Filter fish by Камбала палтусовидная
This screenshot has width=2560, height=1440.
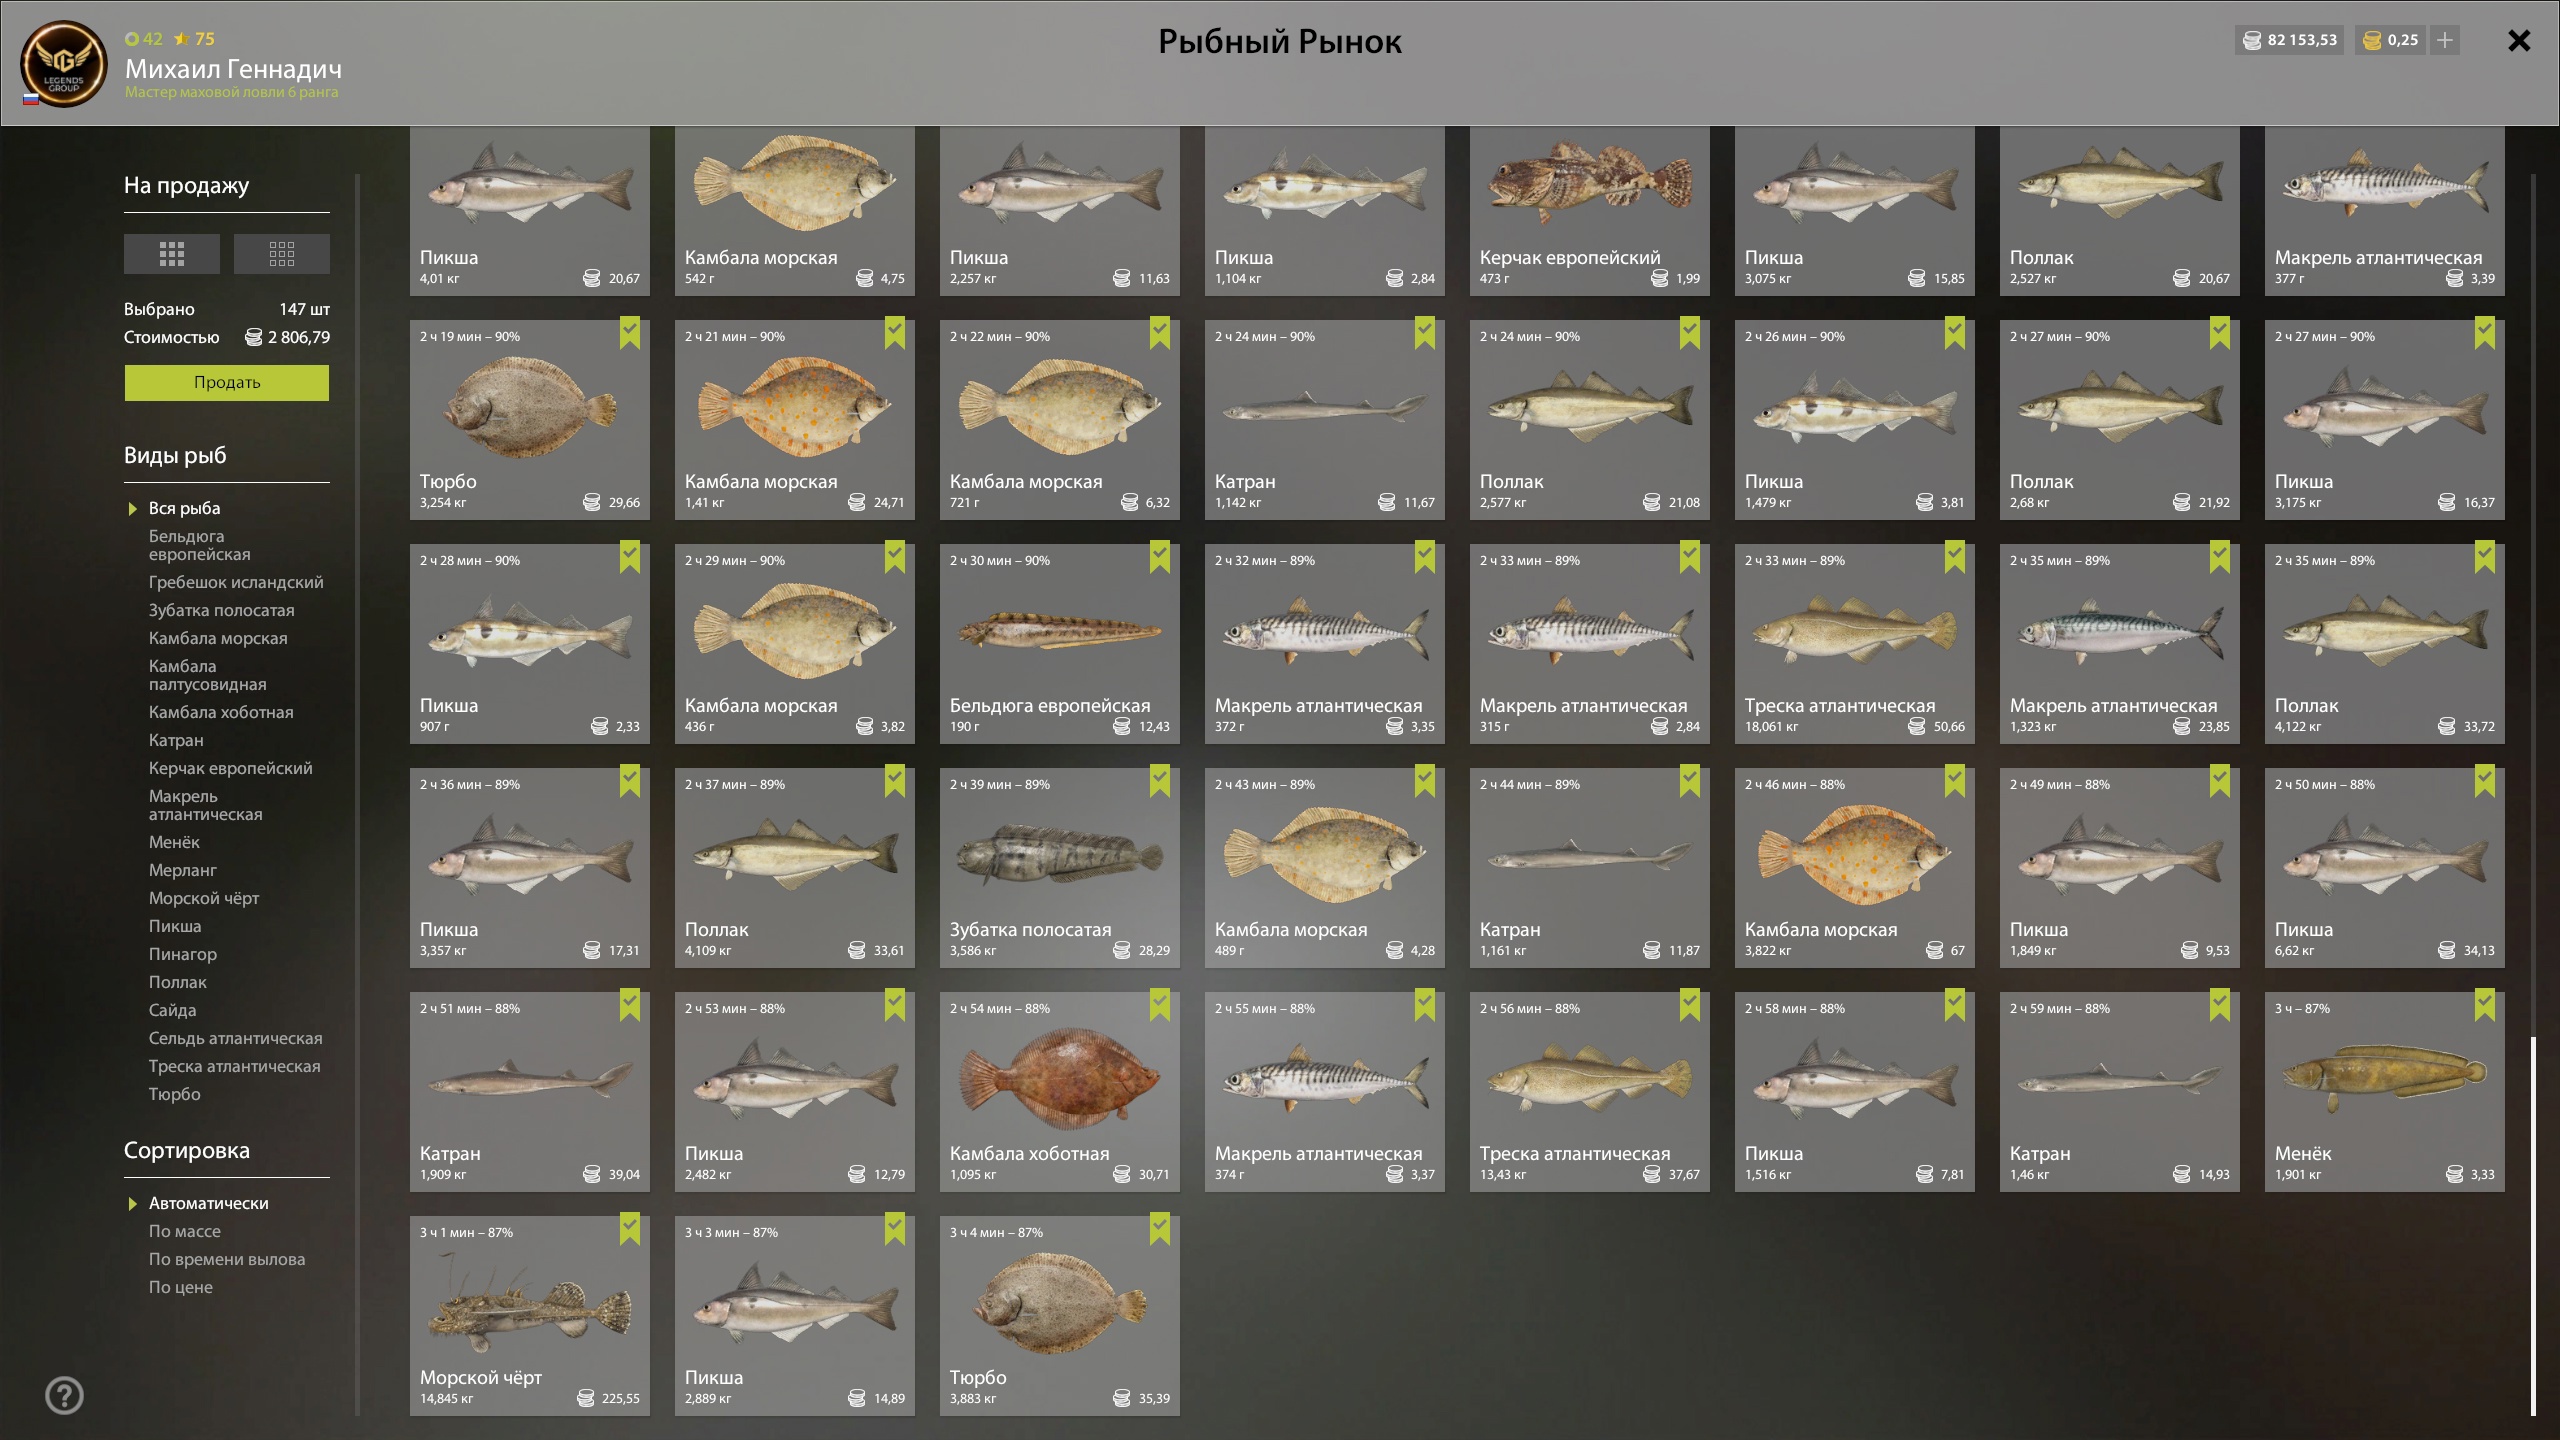point(208,675)
